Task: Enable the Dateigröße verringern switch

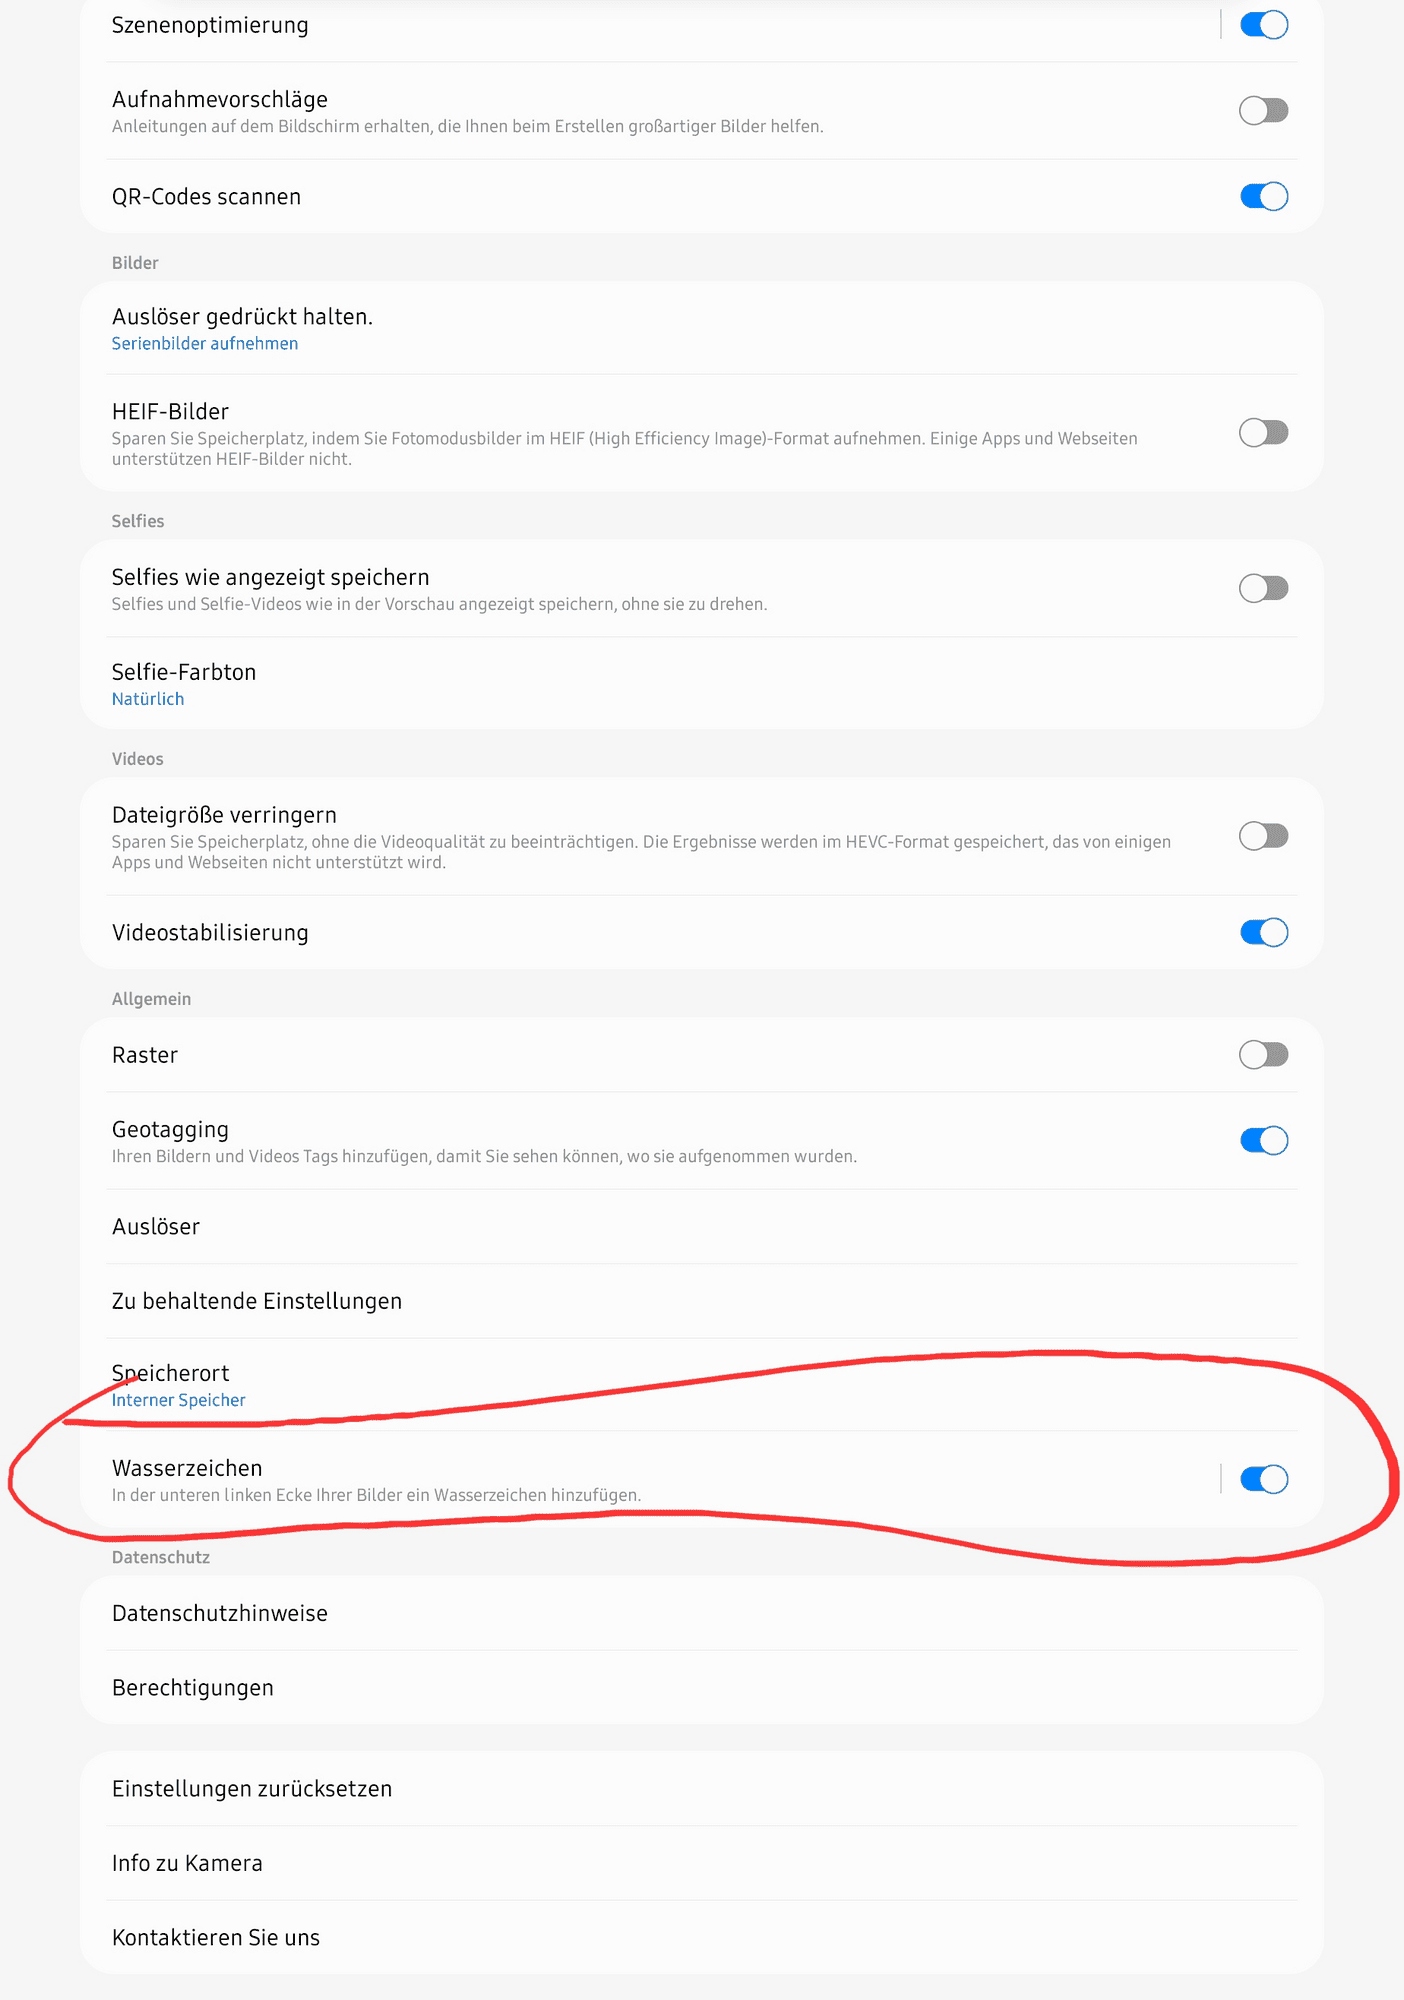Action: (x=1263, y=836)
